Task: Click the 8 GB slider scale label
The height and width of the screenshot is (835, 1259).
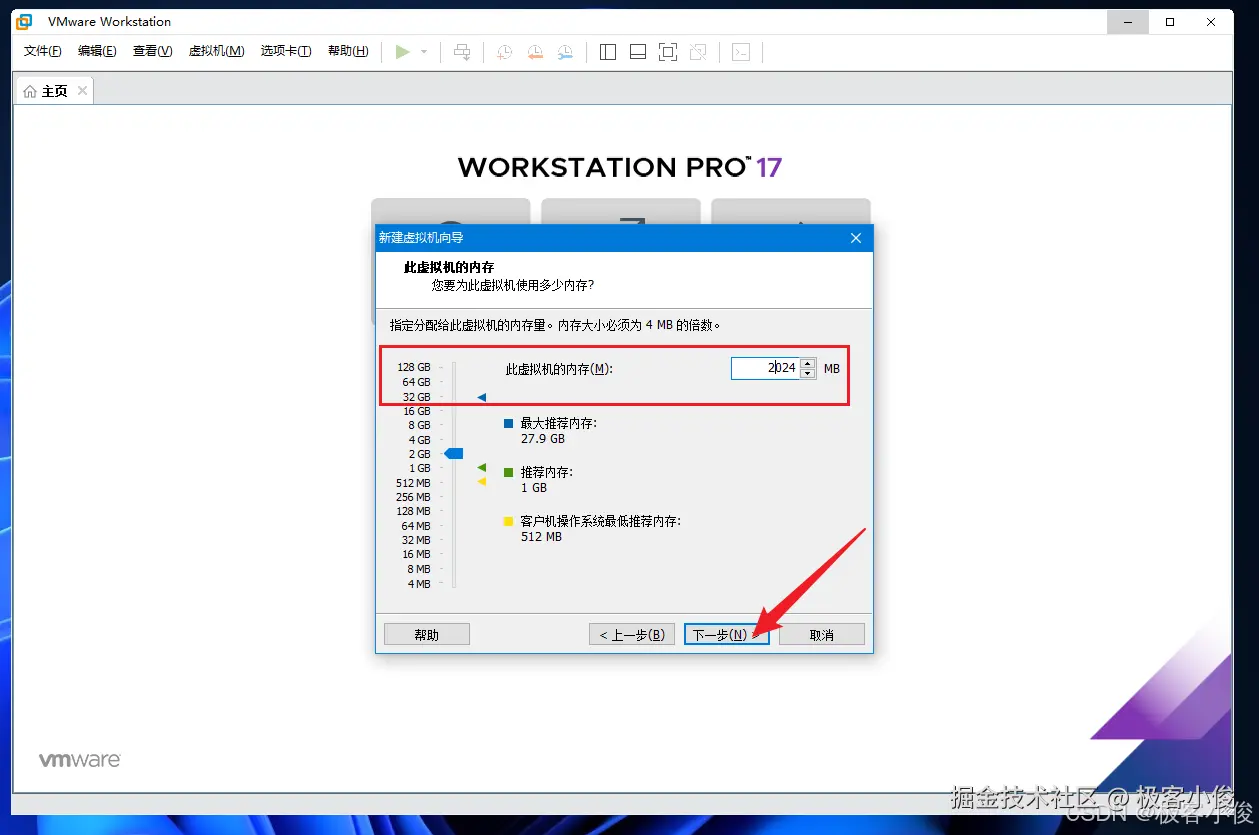Action: [x=420, y=425]
